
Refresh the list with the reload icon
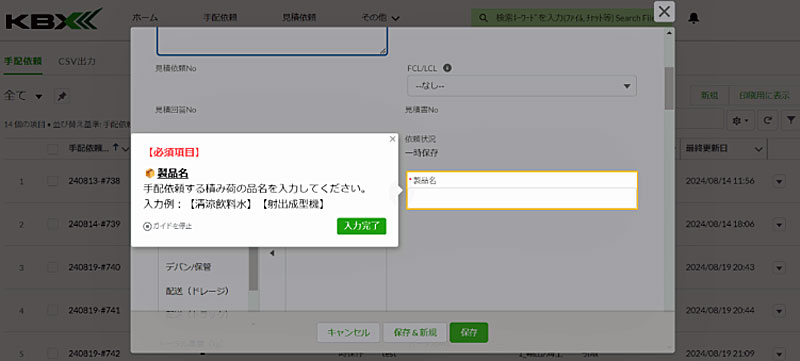point(767,120)
